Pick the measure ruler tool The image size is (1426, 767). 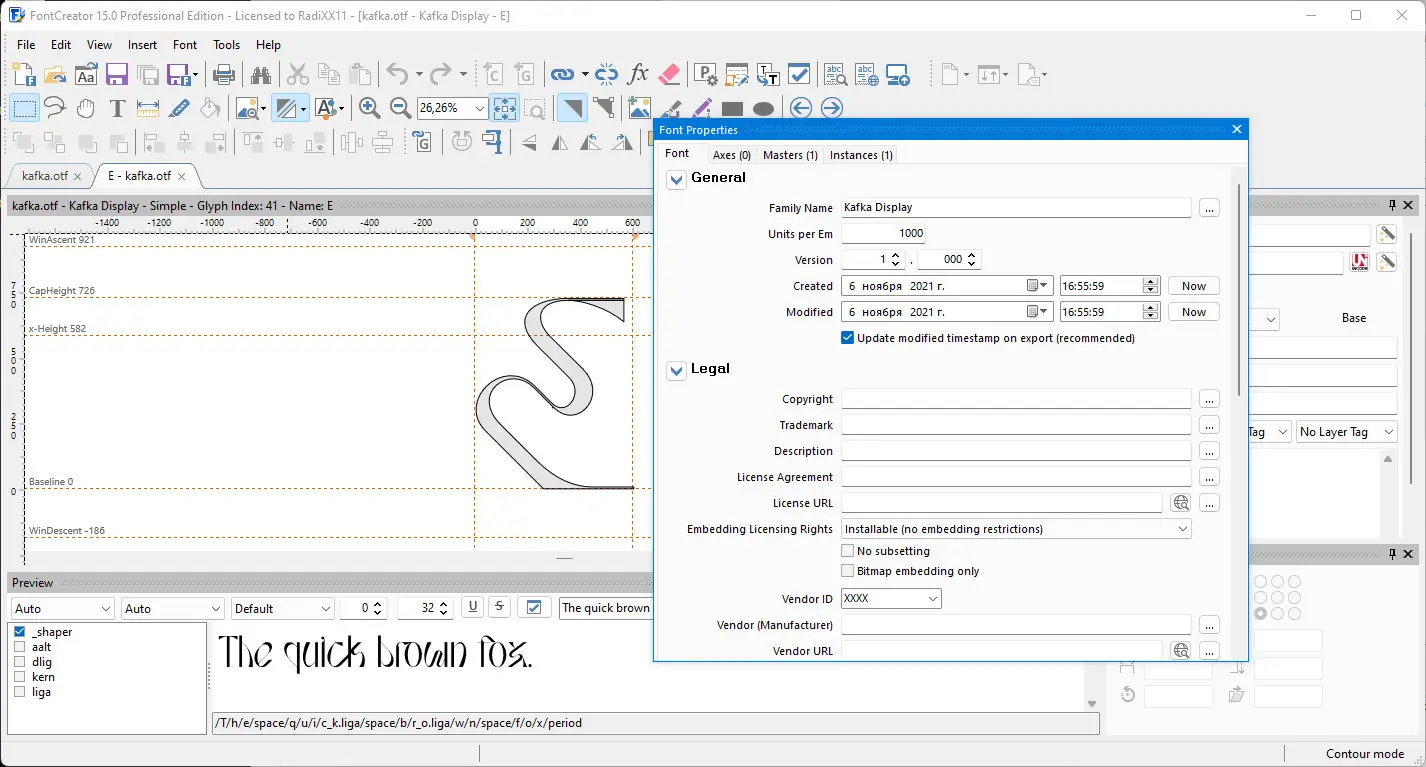coord(148,108)
